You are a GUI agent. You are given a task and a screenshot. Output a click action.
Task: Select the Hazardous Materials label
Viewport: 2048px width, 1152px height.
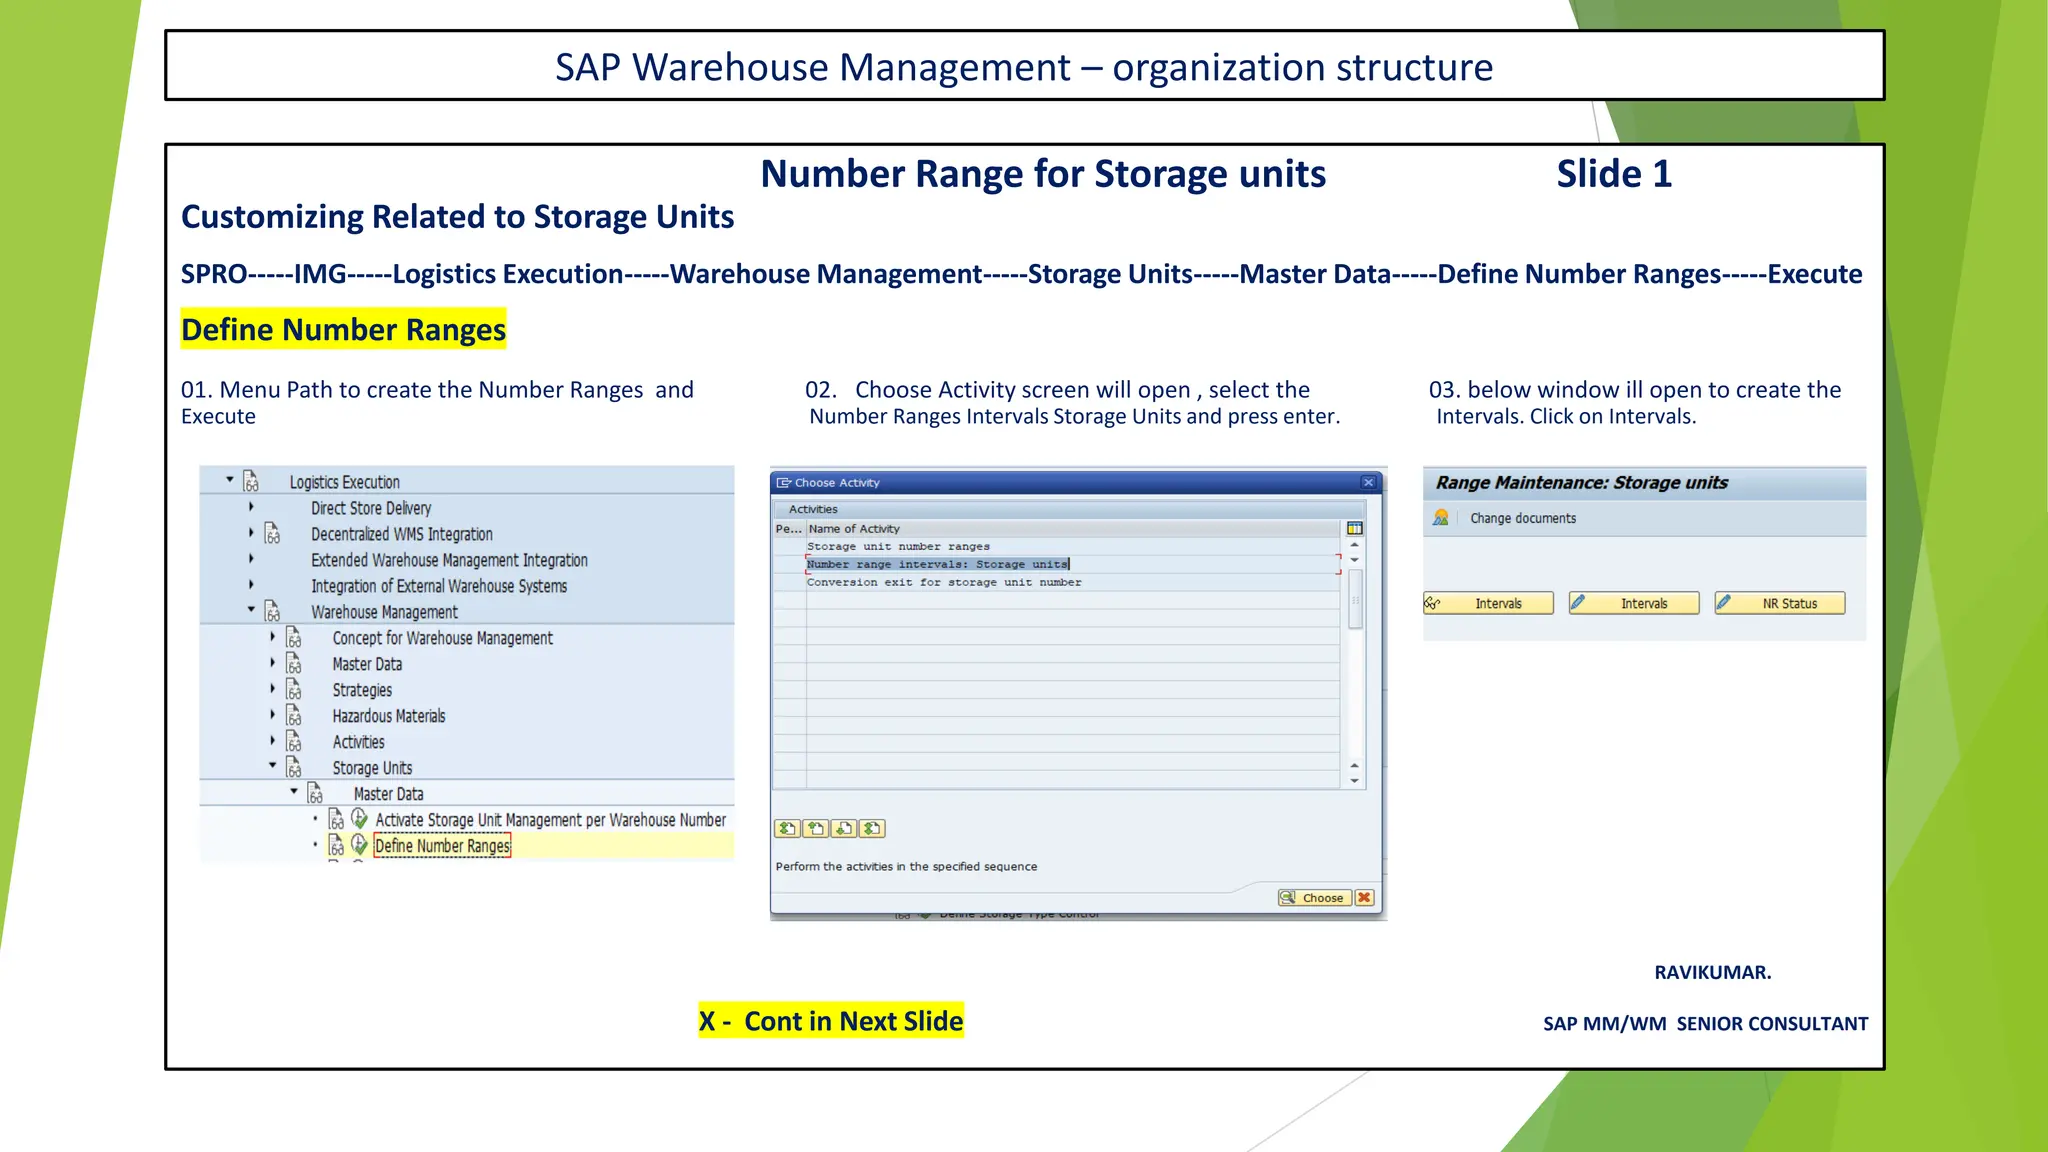pos(389,716)
